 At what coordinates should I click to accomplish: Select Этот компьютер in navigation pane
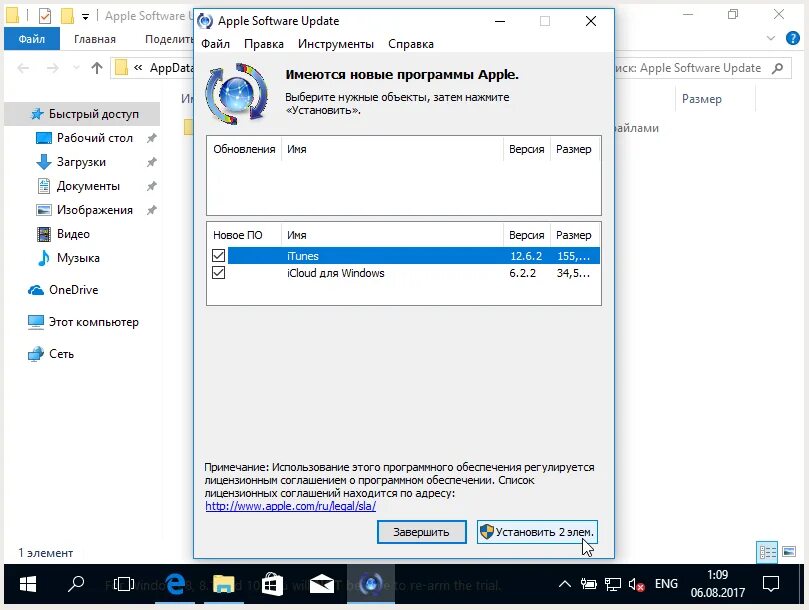click(83, 322)
